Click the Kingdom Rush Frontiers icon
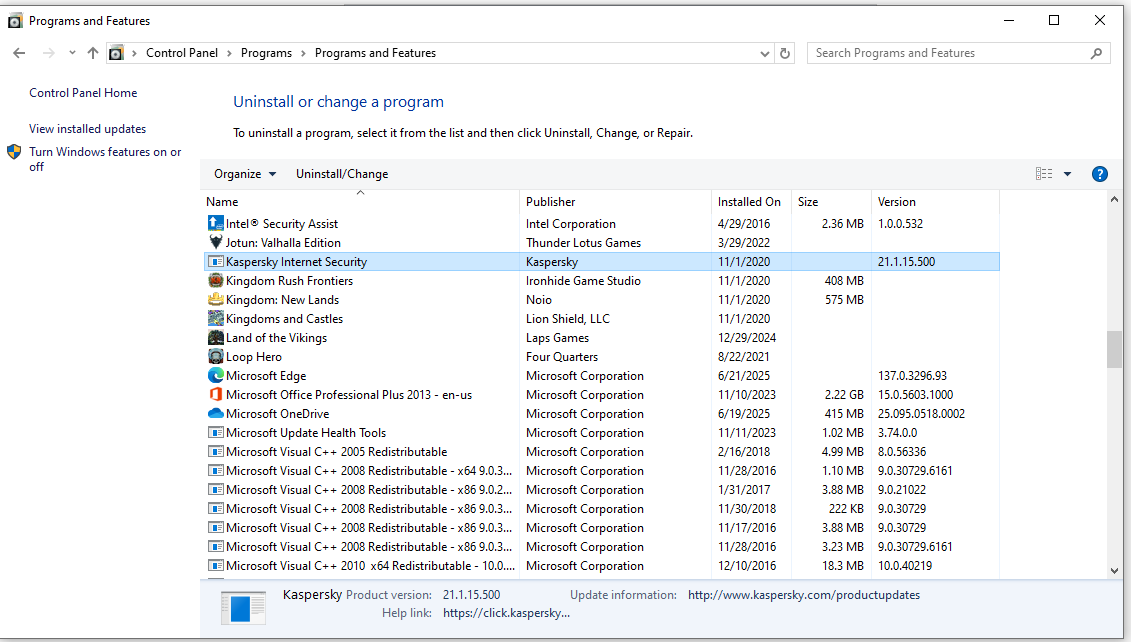The image size is (1131, 642). (215, 280)
